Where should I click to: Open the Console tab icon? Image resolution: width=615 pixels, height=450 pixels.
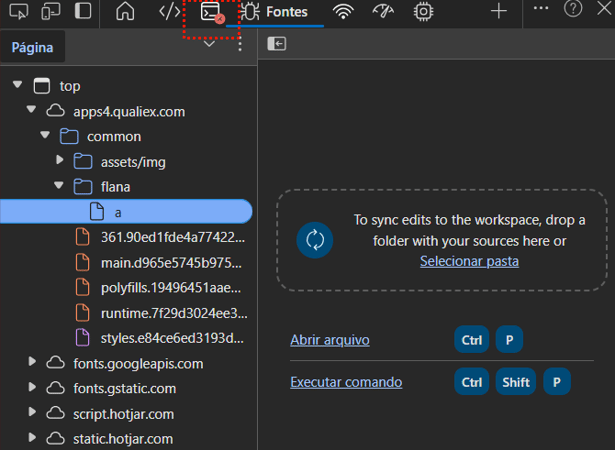[210, 12]
